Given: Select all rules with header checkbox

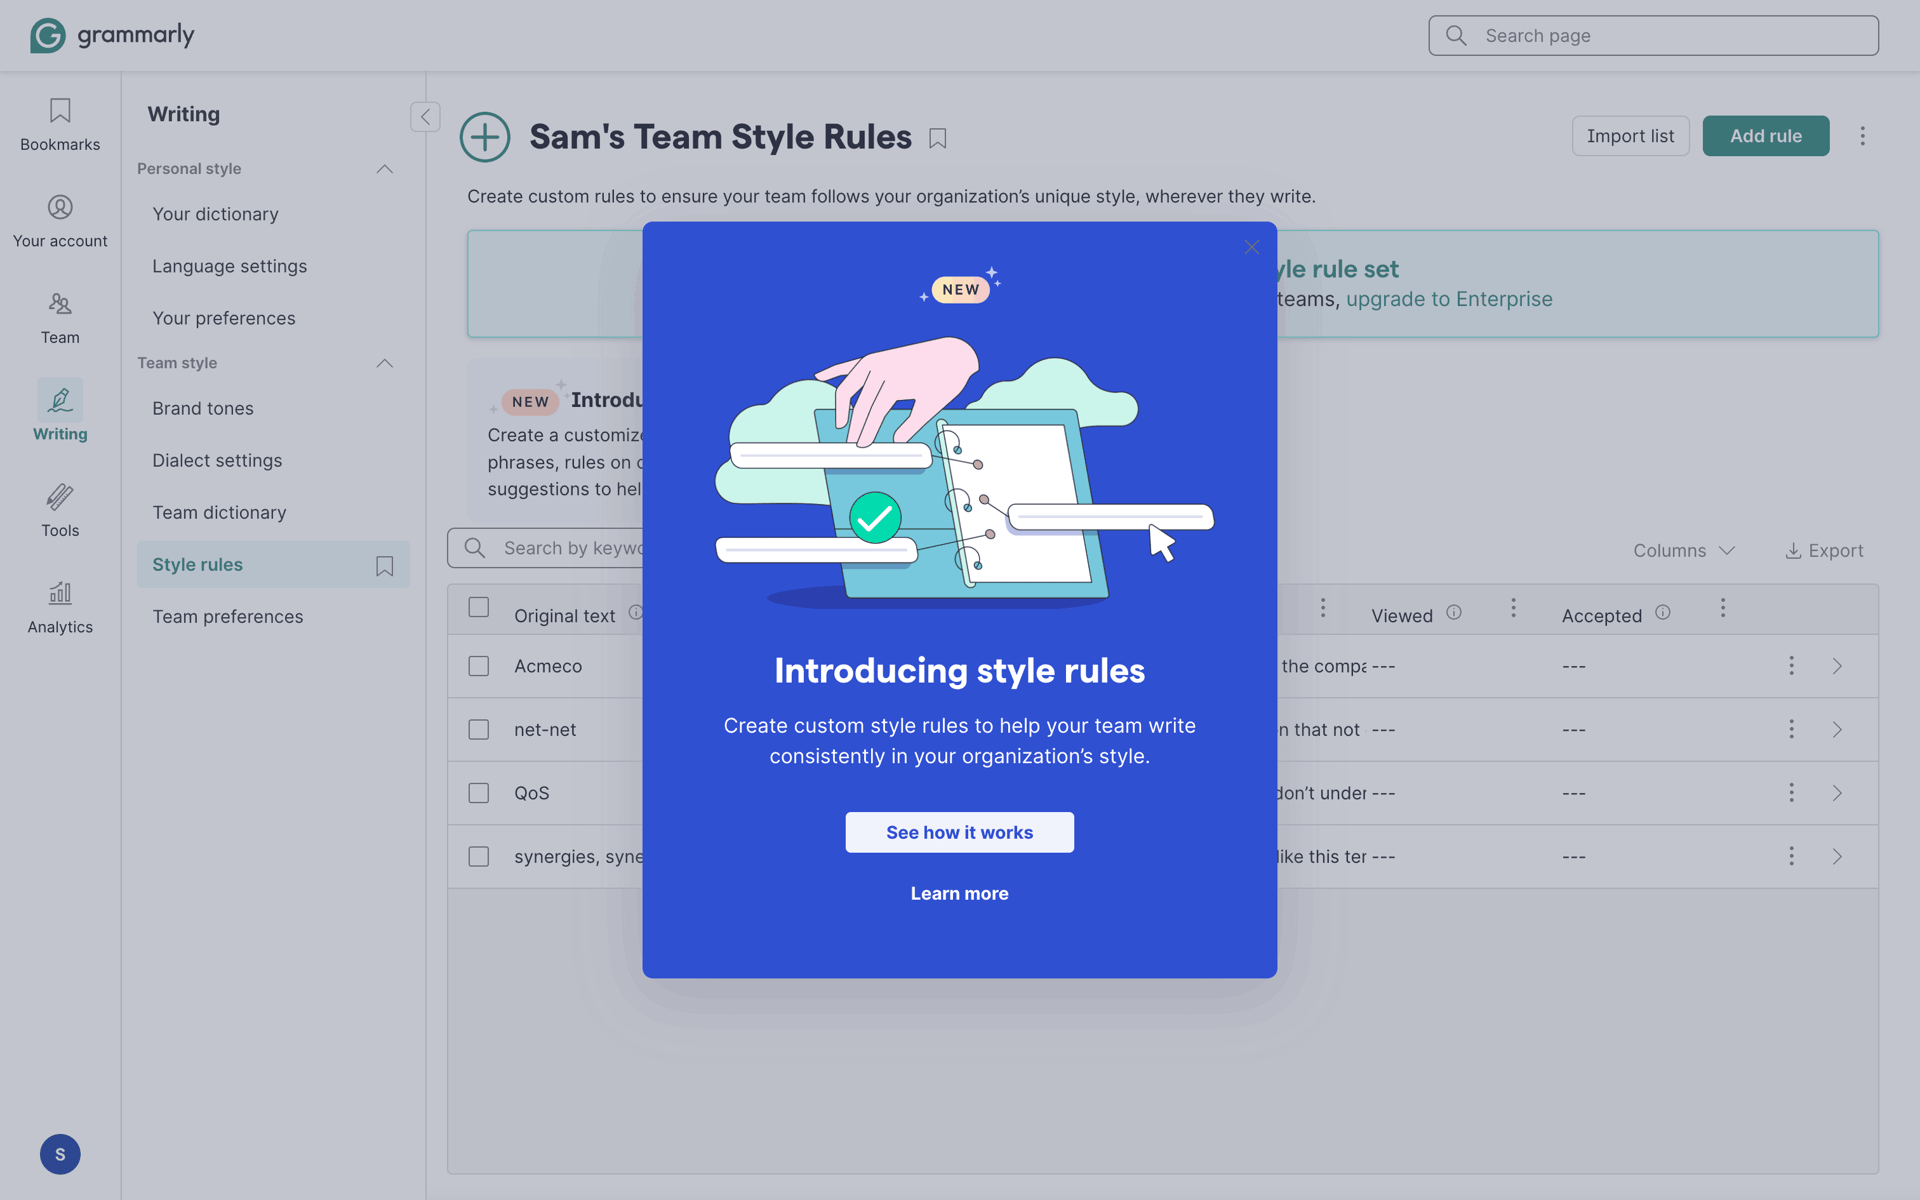Looking at the screenshot, I should point(479,607).
